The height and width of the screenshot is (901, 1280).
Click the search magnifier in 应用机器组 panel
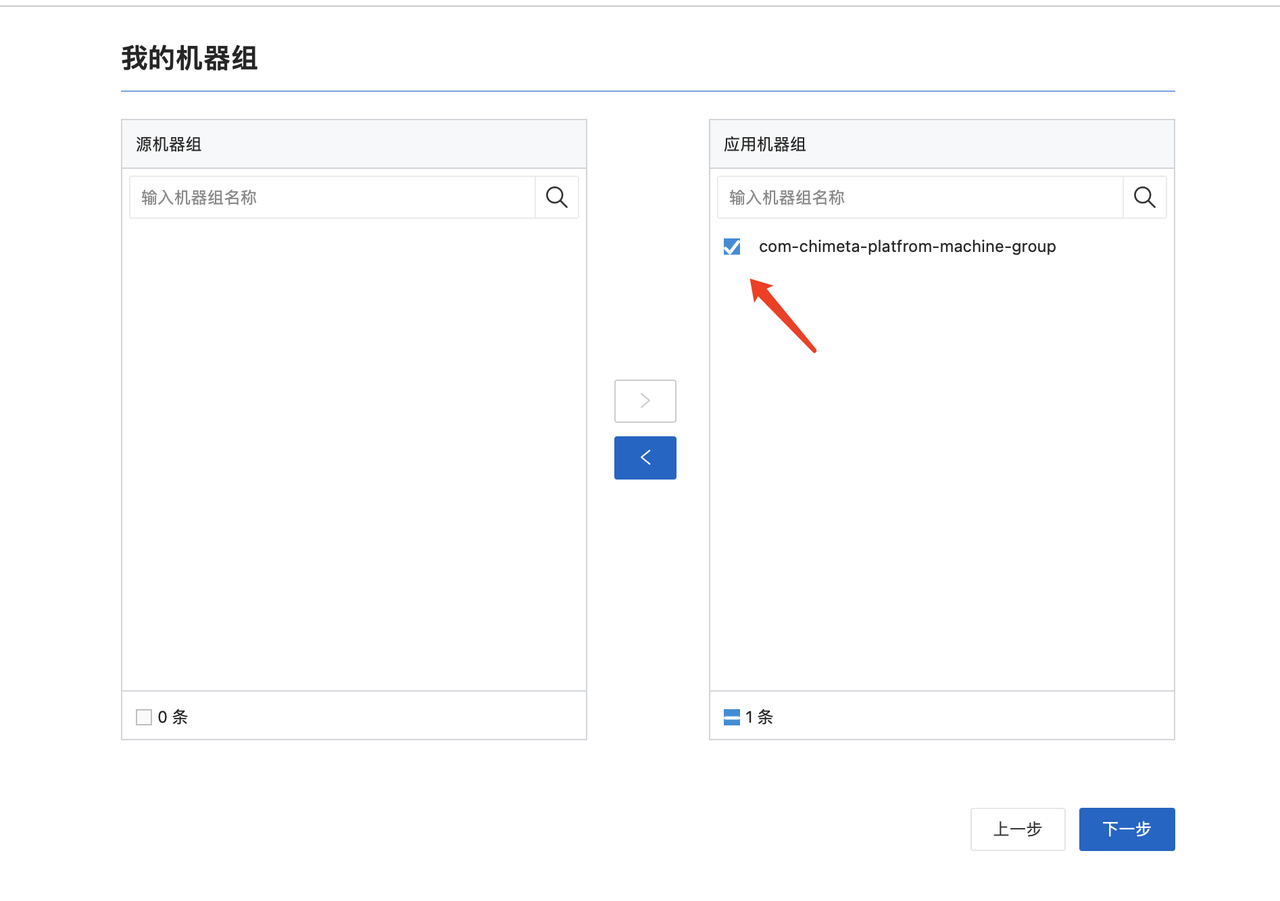click(1145, 198)
